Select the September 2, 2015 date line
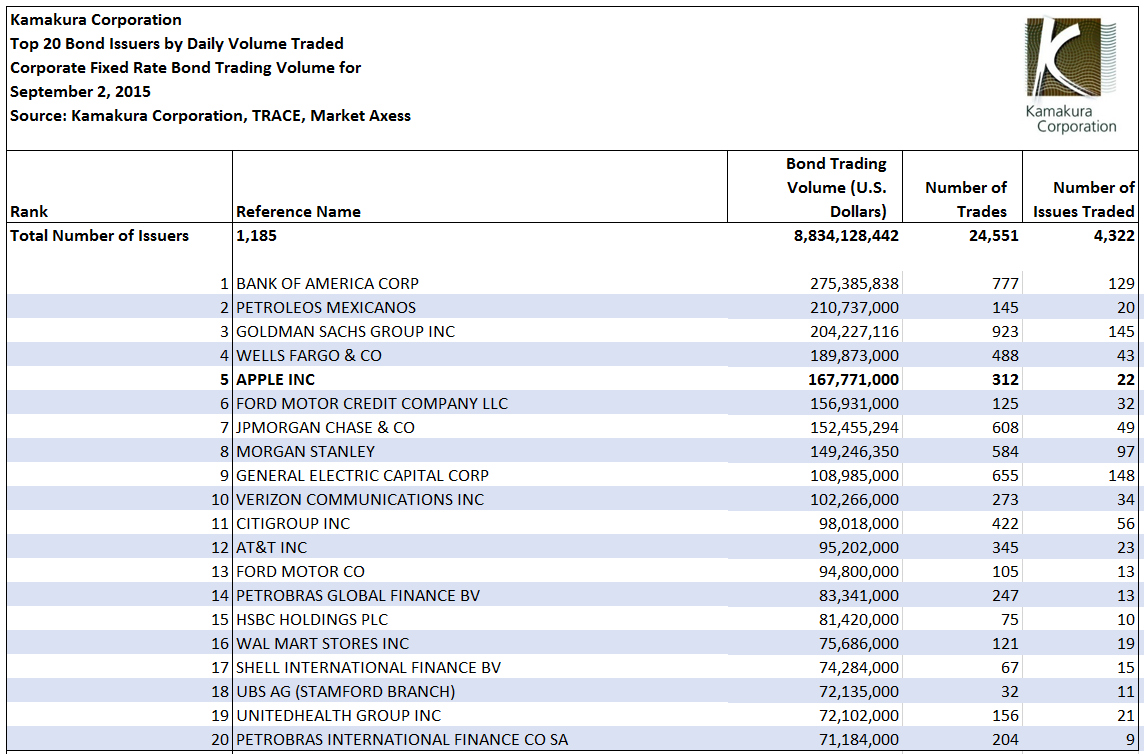The image size is (1144, 754). point(80,92)
